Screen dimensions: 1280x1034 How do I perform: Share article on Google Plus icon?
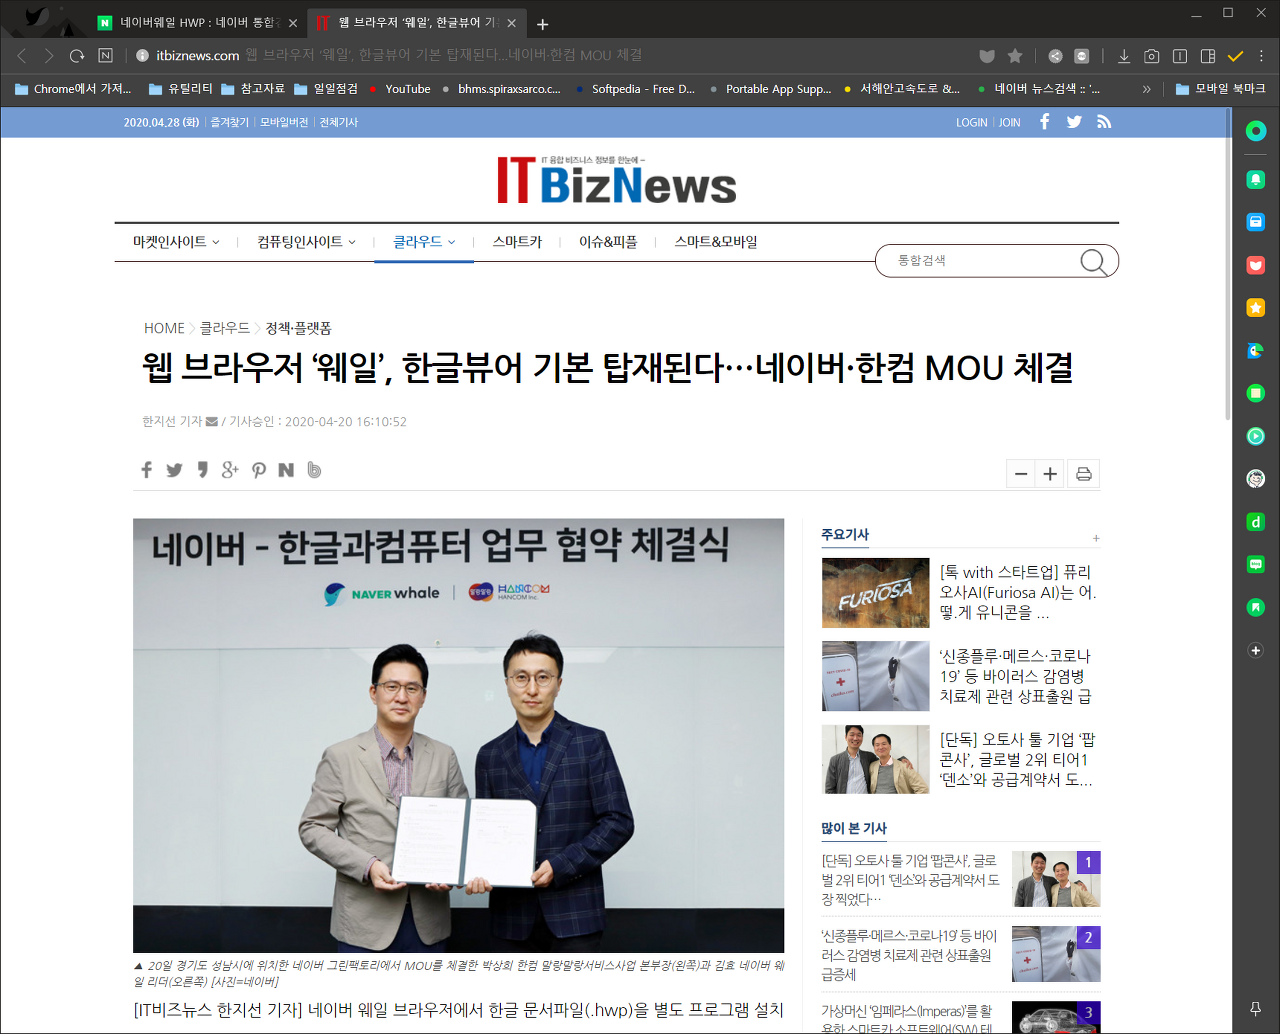[x=230, y=470]
